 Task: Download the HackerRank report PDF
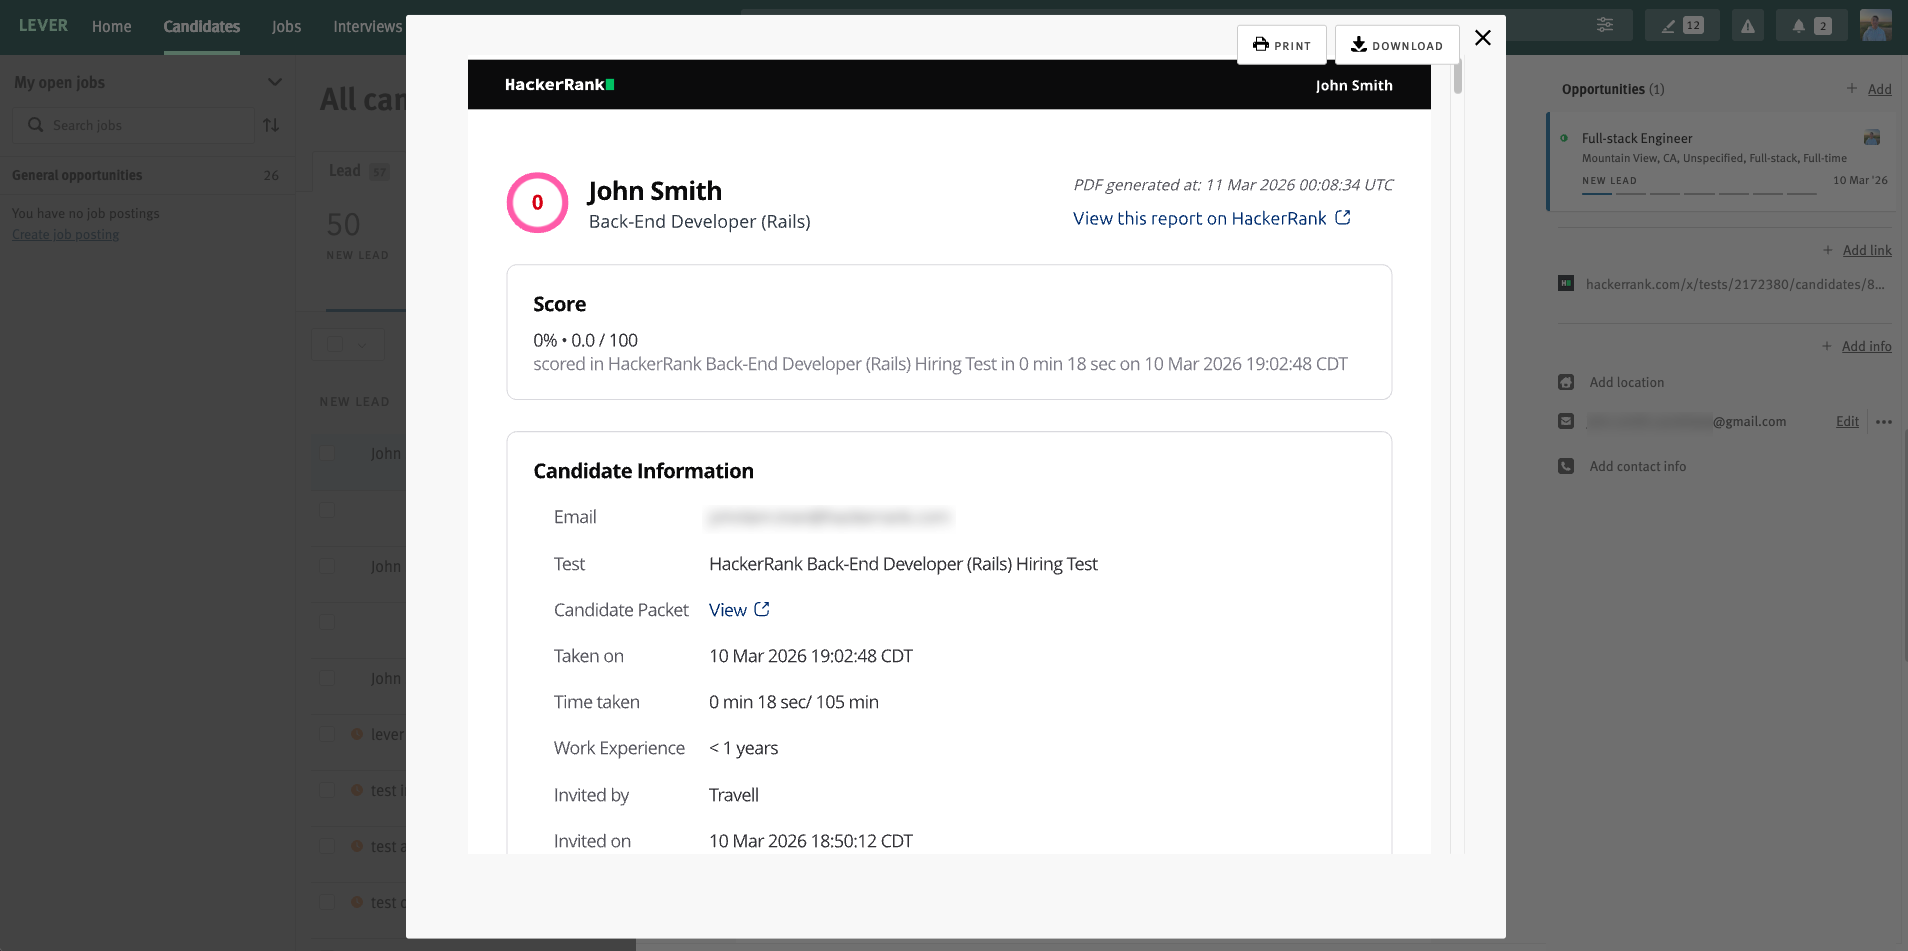click(x=1396, y=45)
